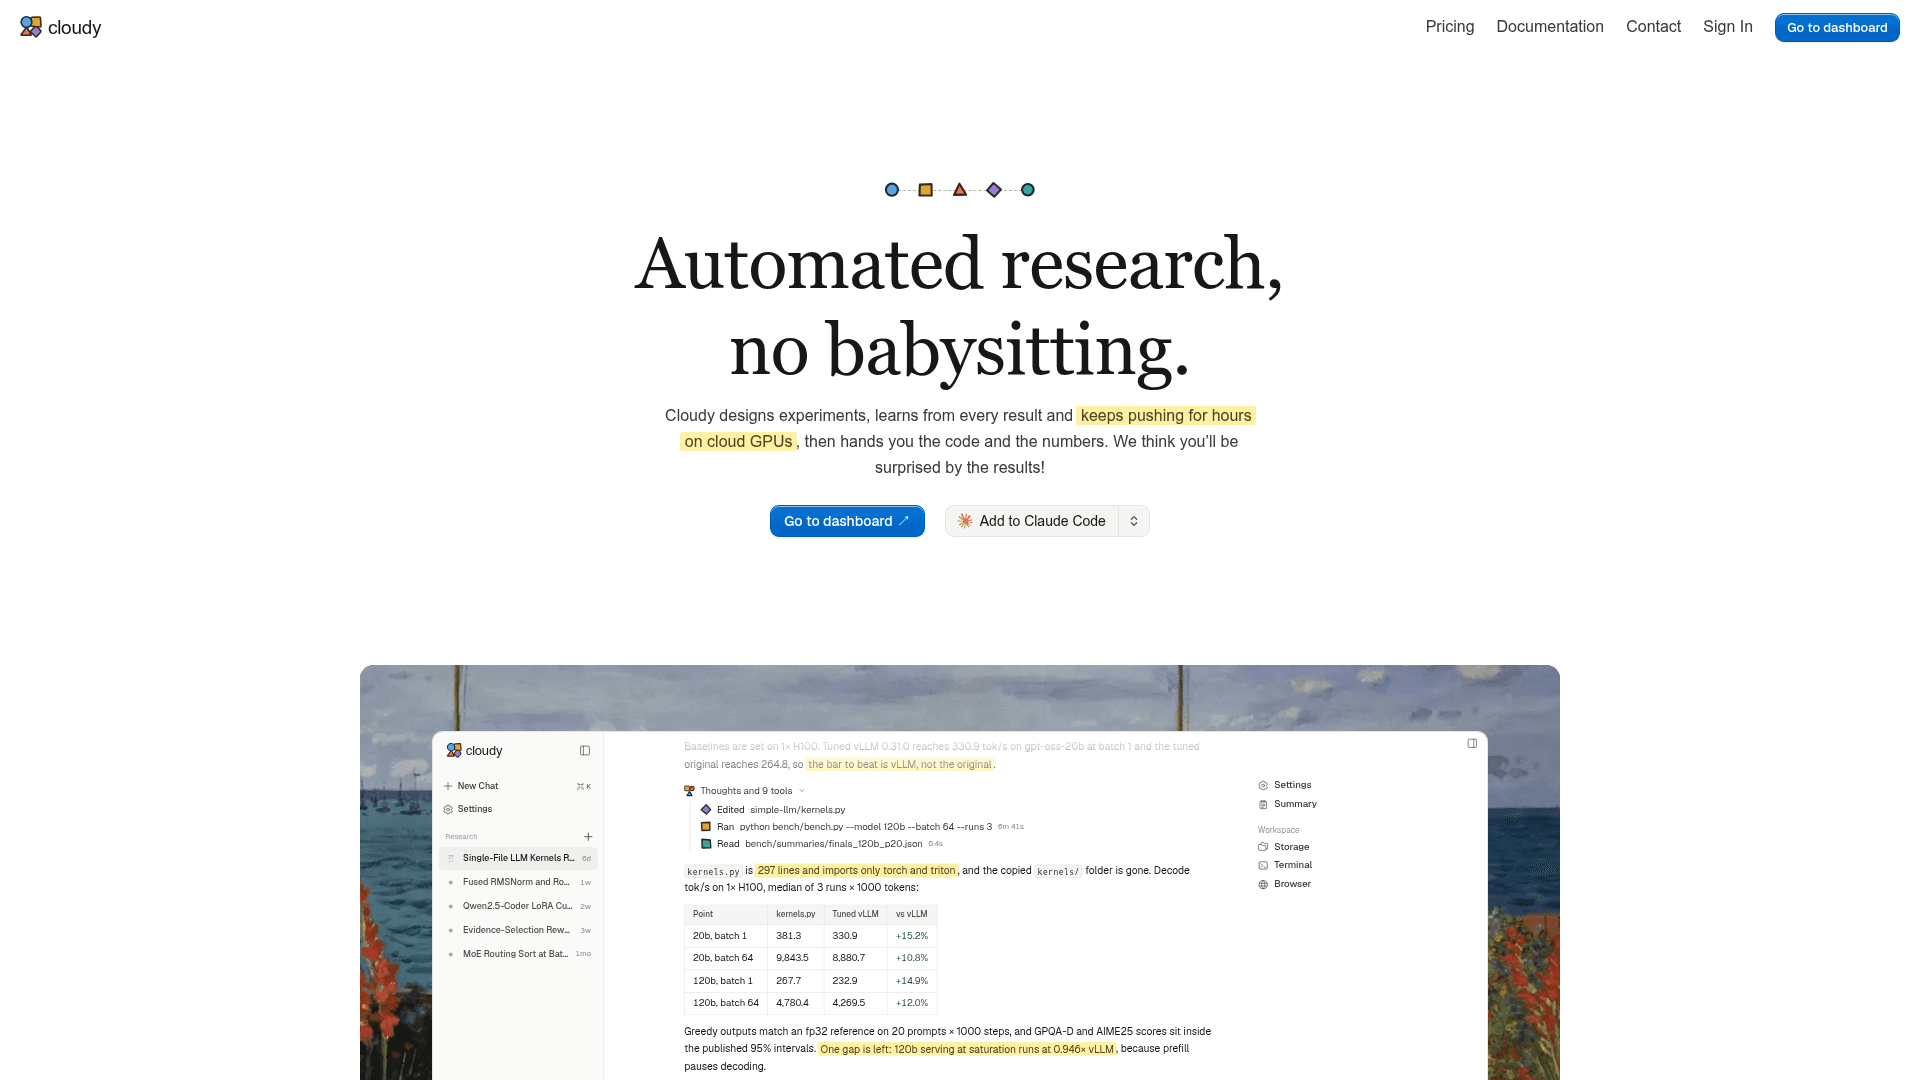Expand Thoughts and 9 tools chevron
The height and width of the screenshot is (1080, 1920).
(801, 791)
